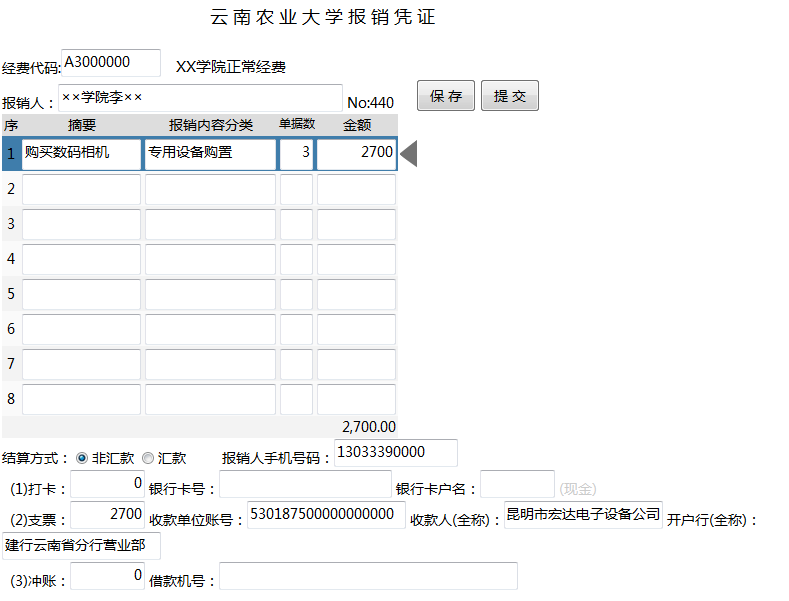Click the 收款人(全称) payee name field
Viewport: 789px width, 601px height.
(x=583, y=515)
